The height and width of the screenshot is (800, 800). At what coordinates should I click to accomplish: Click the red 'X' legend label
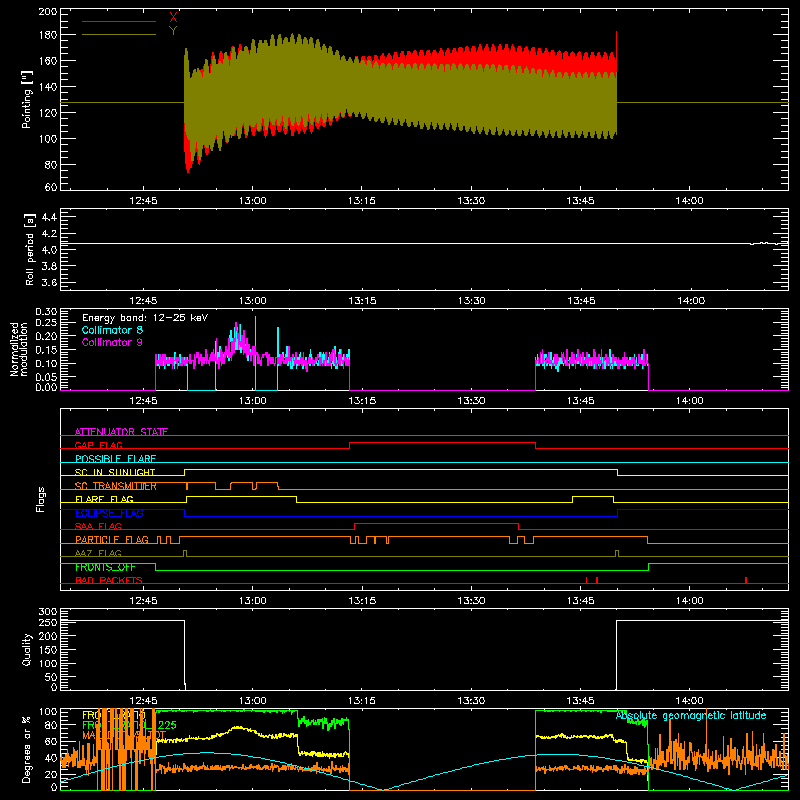[173, 18]
